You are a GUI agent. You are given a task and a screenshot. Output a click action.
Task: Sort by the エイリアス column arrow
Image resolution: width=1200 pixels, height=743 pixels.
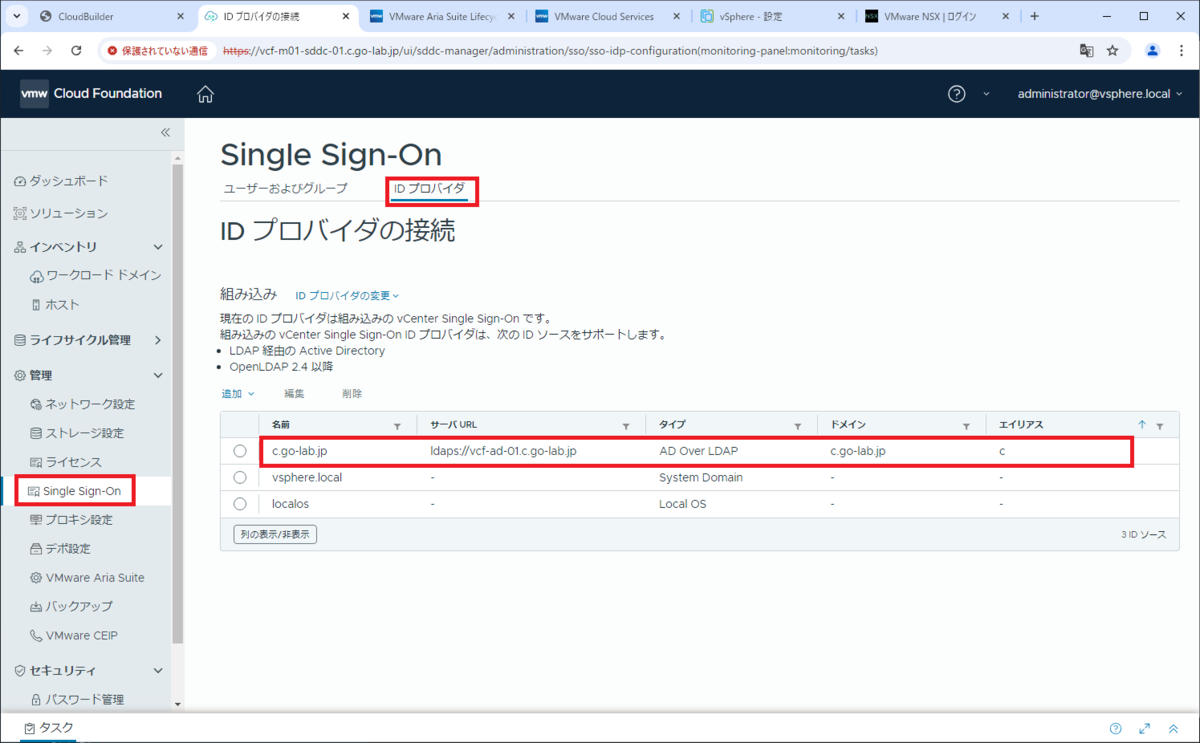point(1142,424)
